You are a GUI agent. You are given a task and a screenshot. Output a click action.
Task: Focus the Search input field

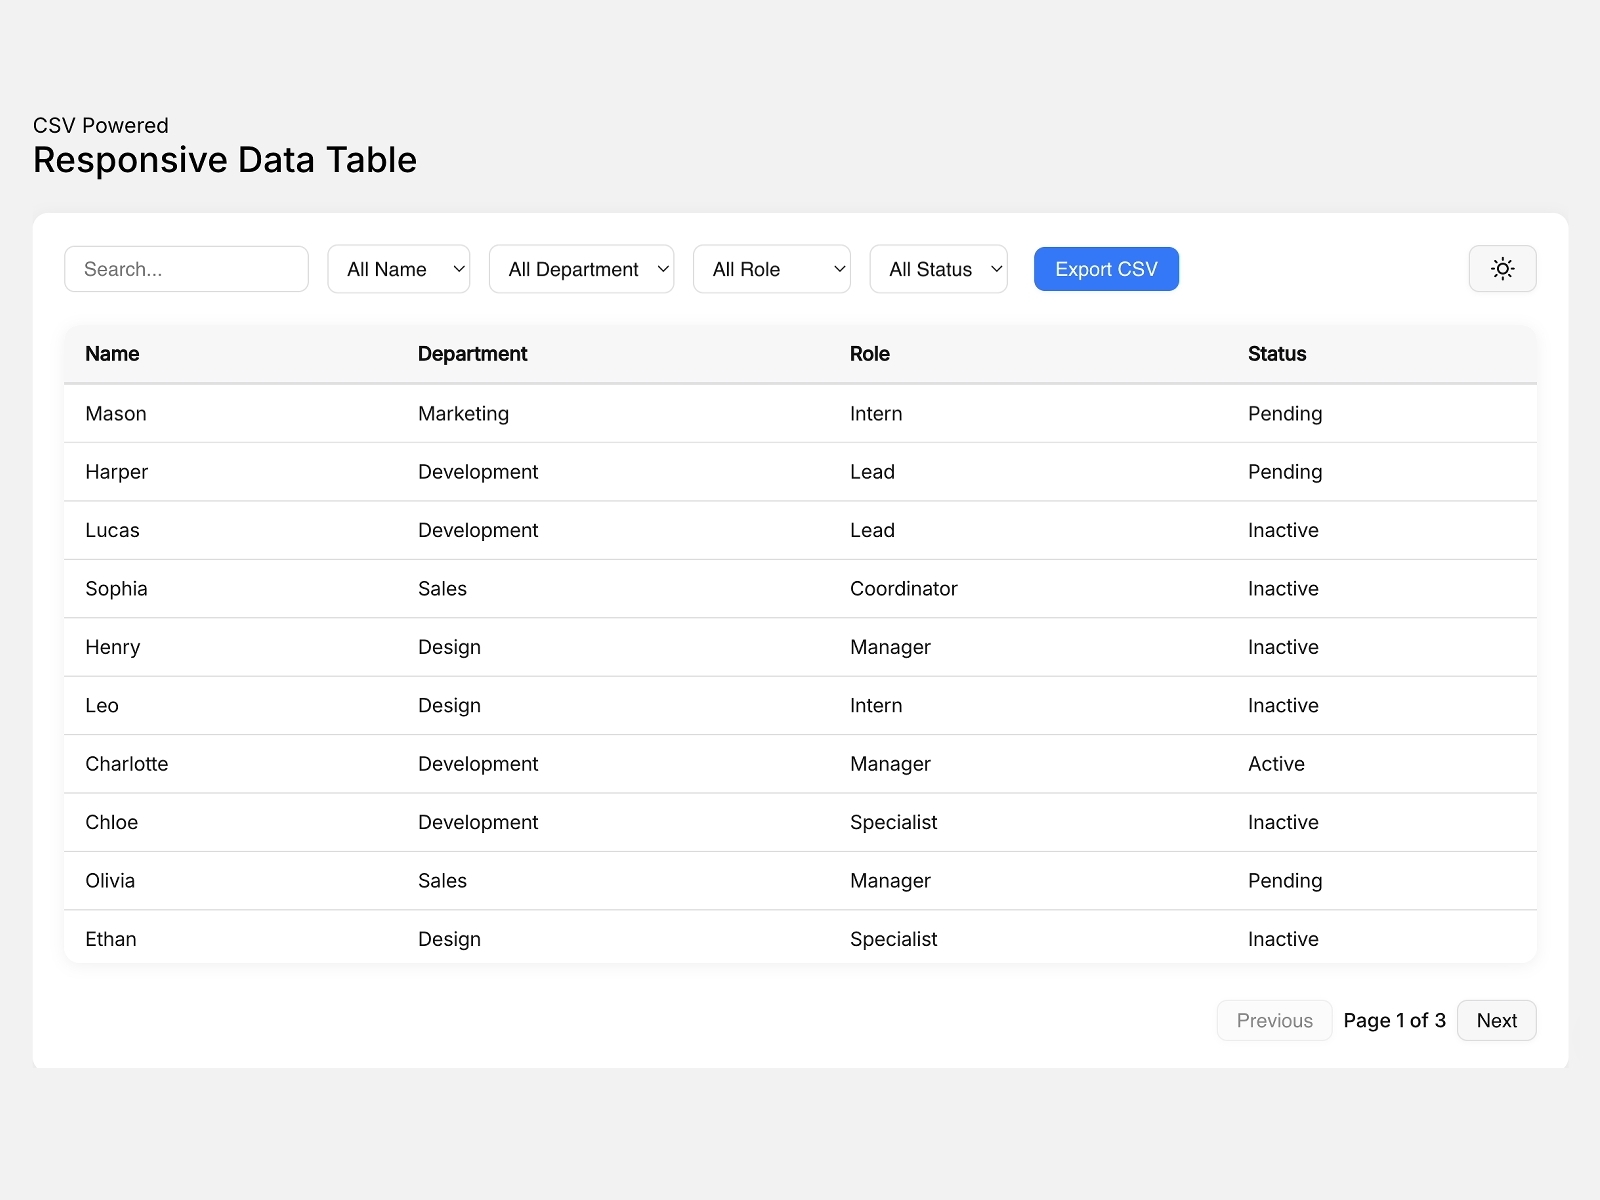tap(186, 269)
